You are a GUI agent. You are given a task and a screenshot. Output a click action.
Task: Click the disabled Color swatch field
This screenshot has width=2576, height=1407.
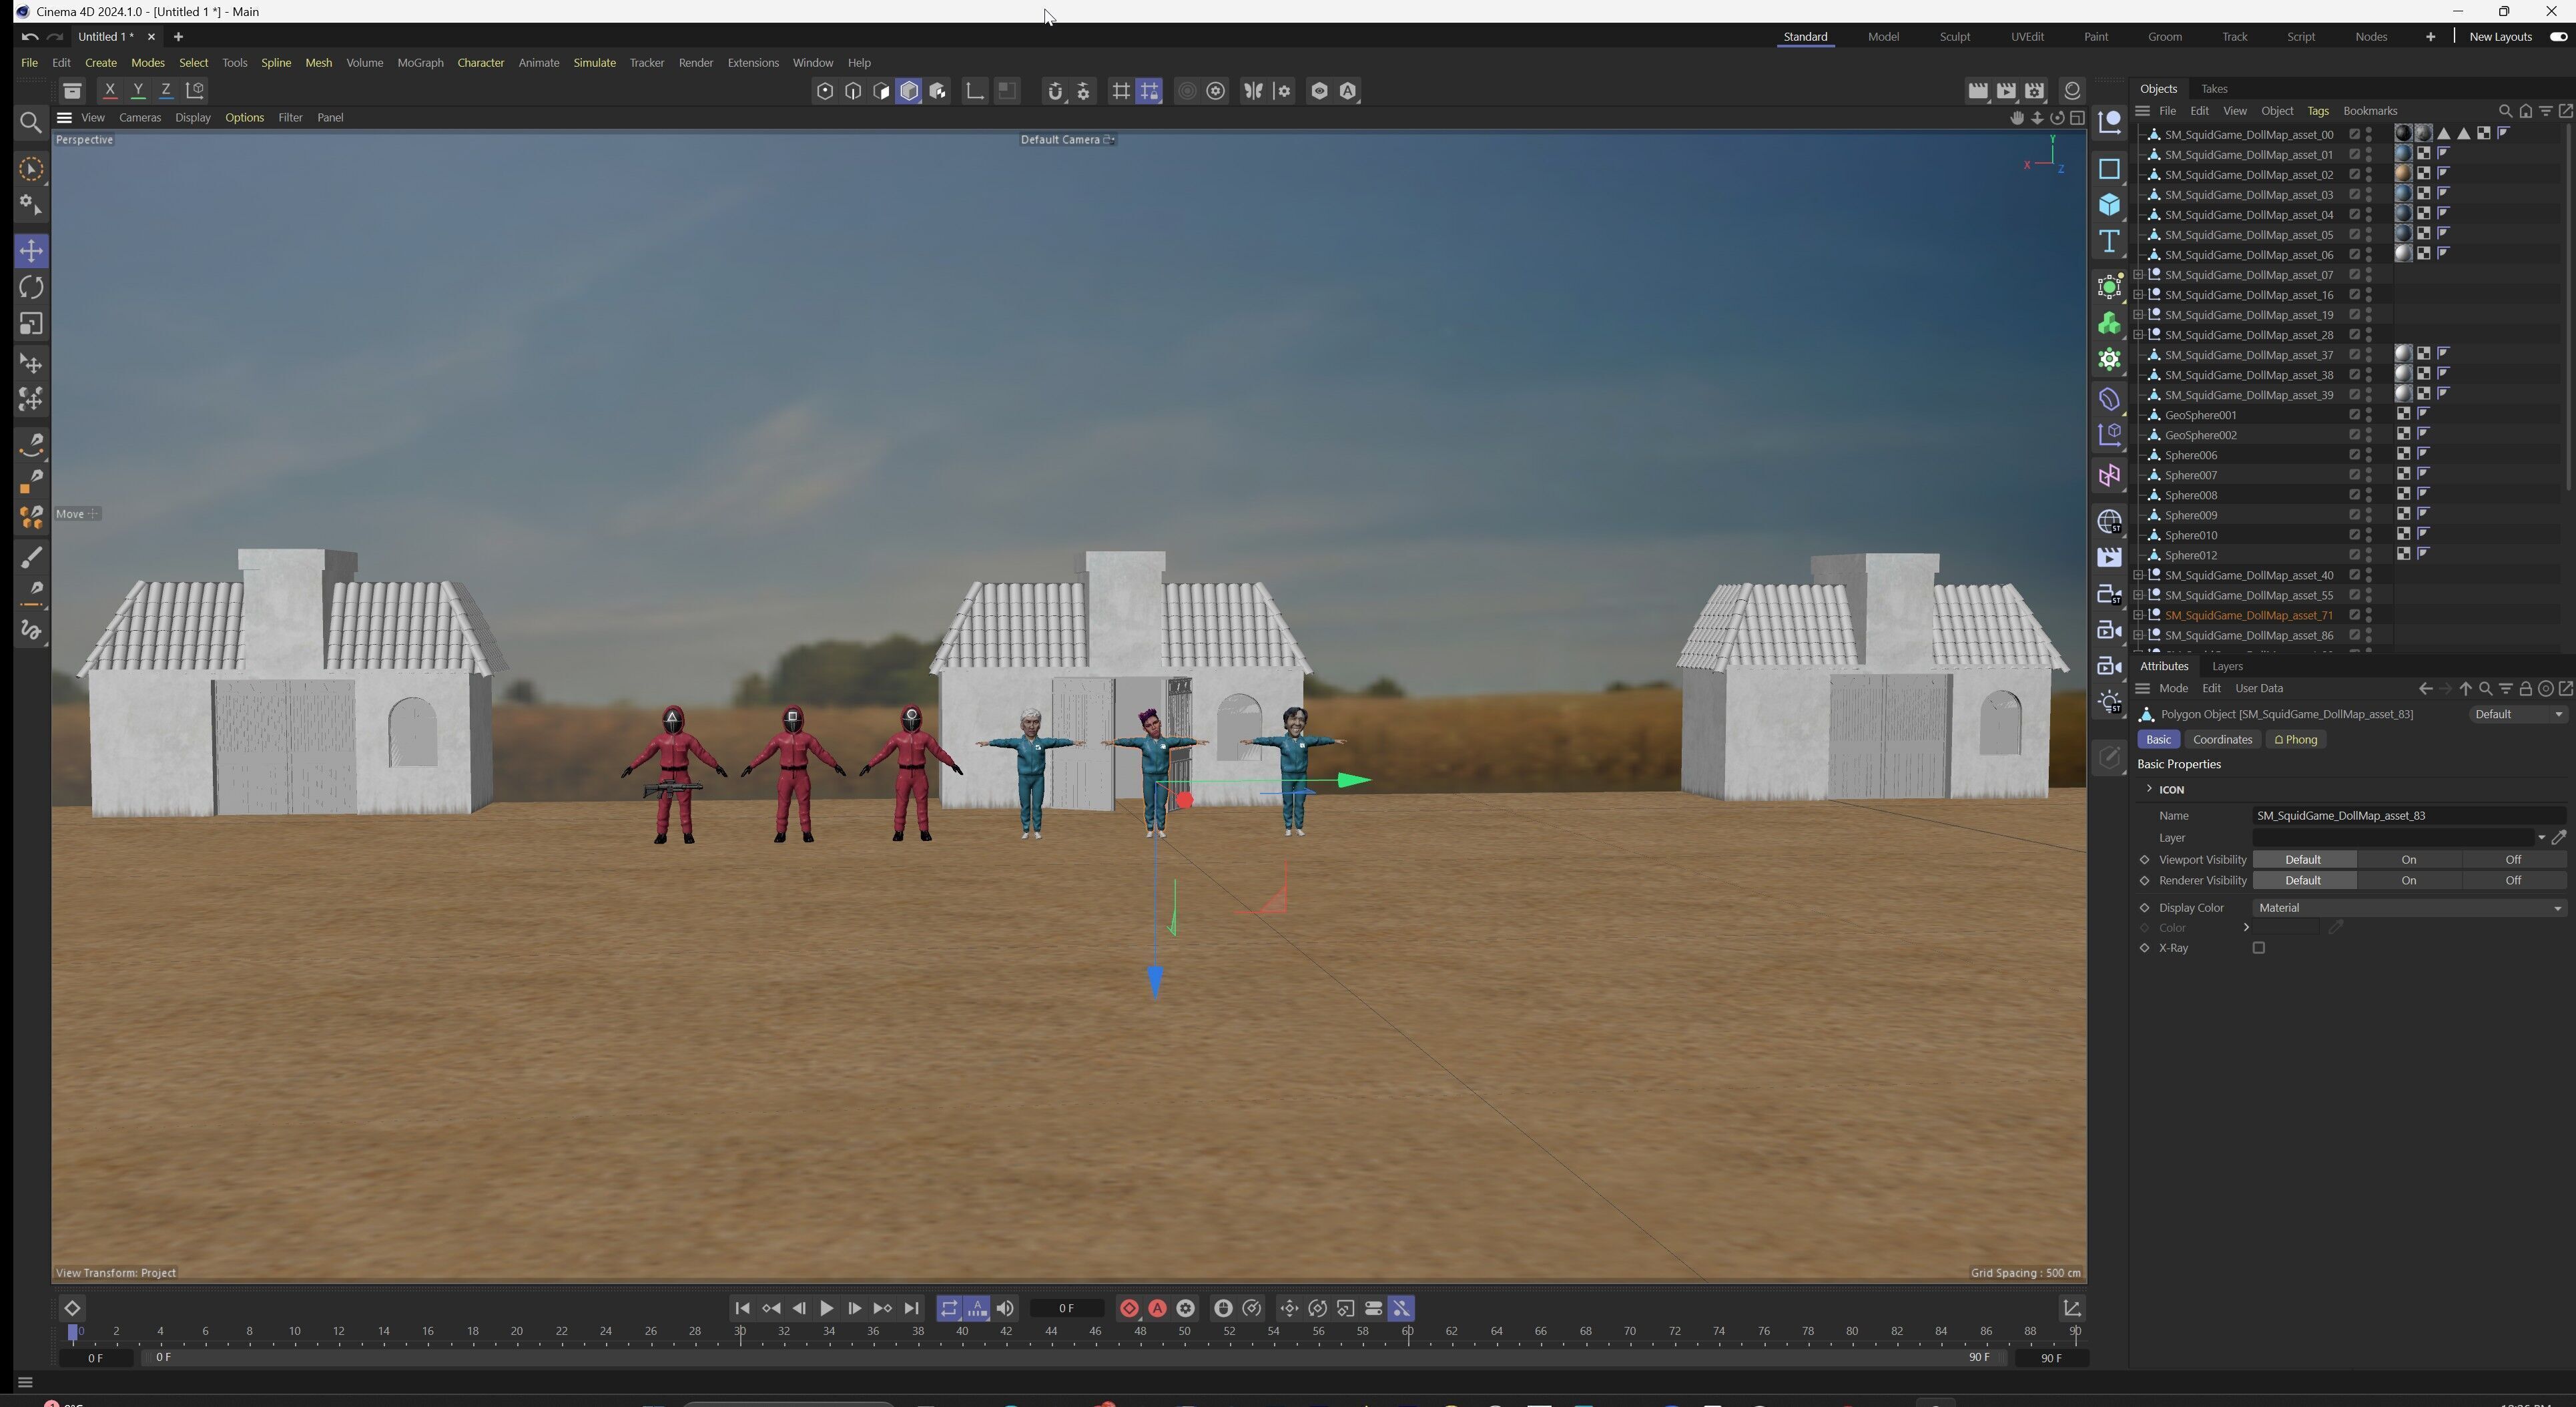(x=2286, y=928)
